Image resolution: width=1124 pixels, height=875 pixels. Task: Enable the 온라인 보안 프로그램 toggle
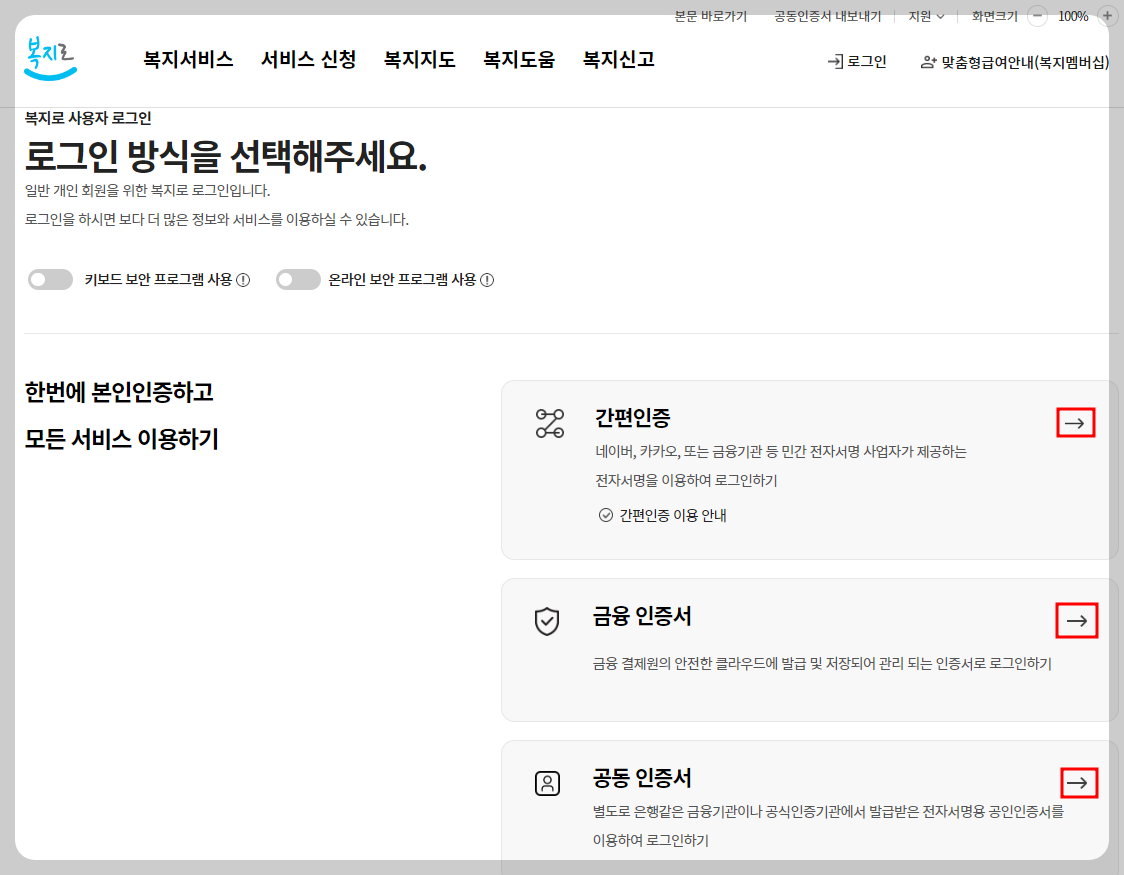(298, 280)
